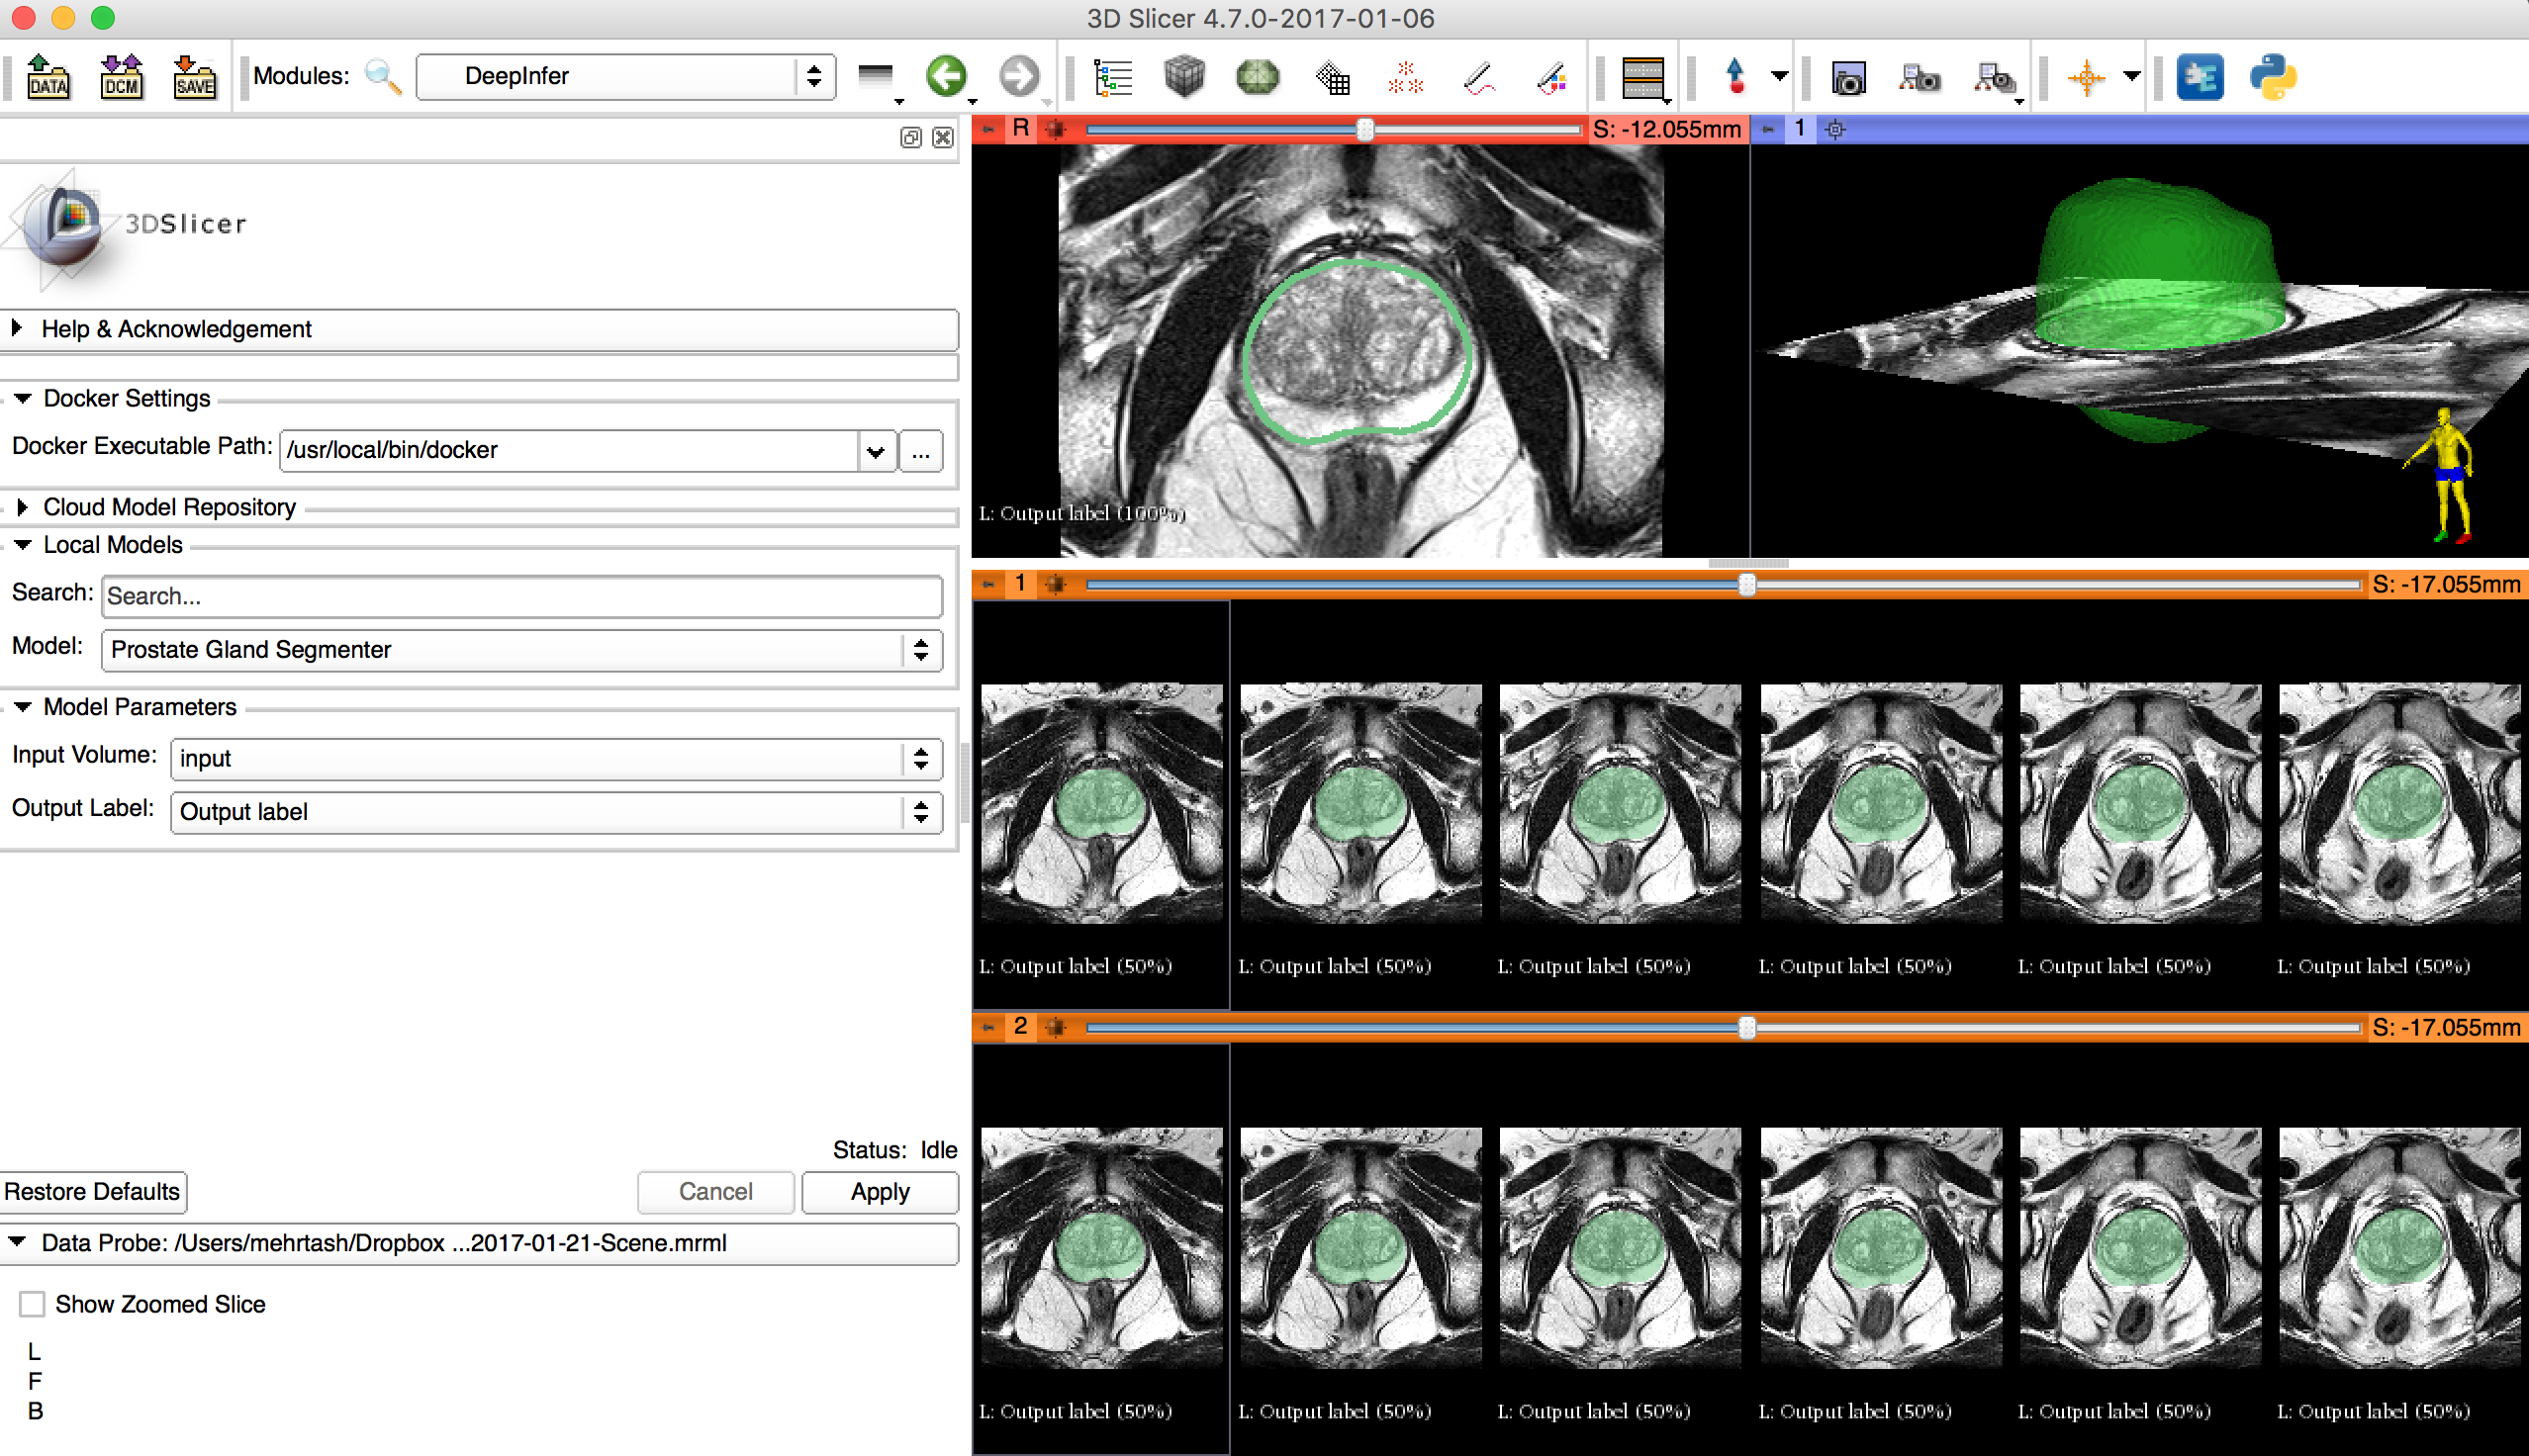Toggle the link icon in slice view 2 bar
Image resolution: width=2529 pixels, height=1456 pixels.
pos(1056,1027)
